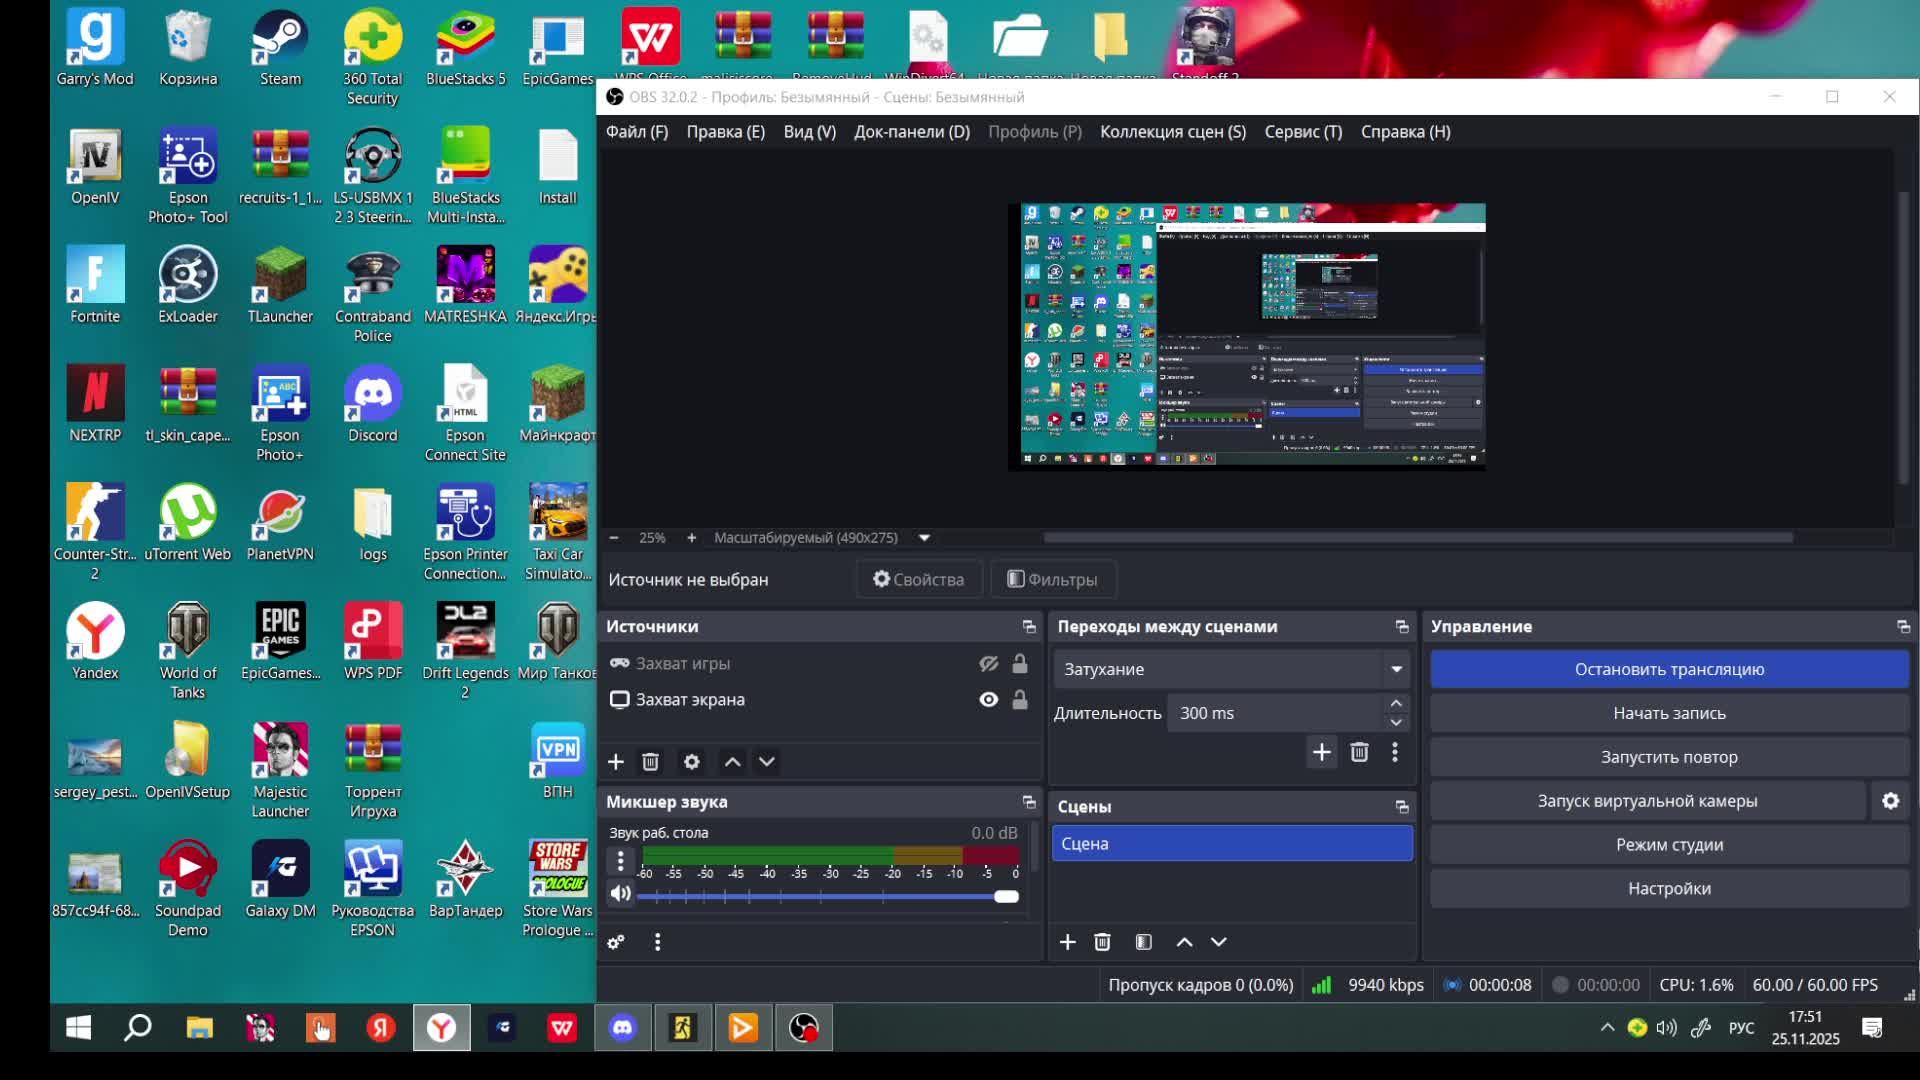Viewport: 1920px width, 1080px height.
Task: Expand the Затухание transition dropdown
Action: pyautogui.click(x=1396, y=669)
